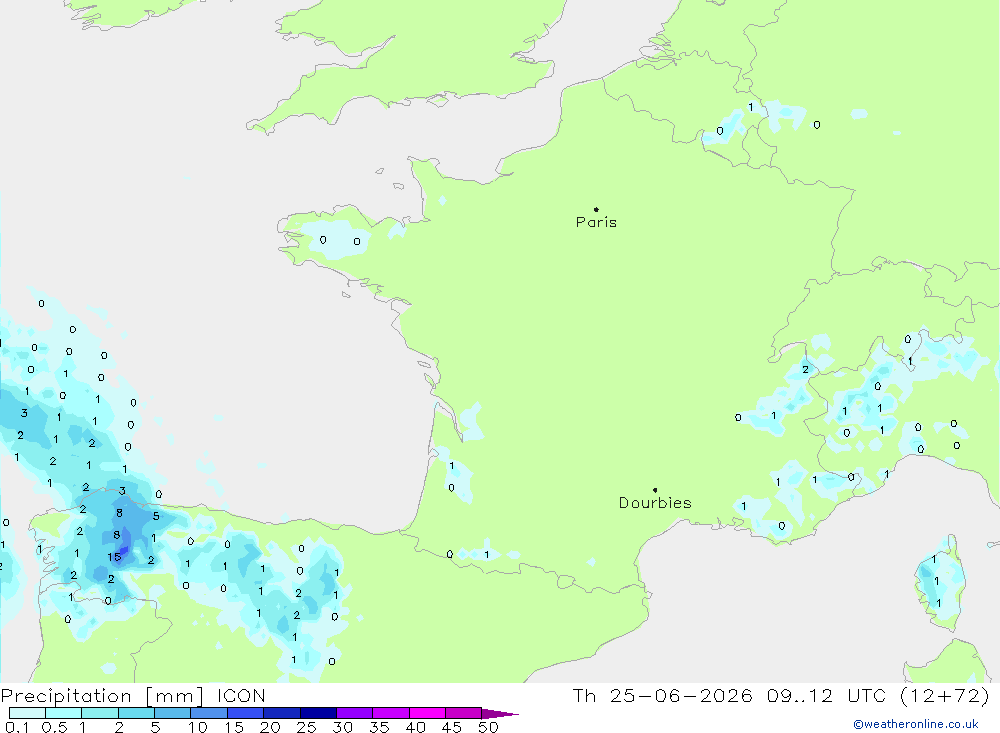Pick the 30–35 mm legend color swatch
This screenshot has height=733, width=1000.
tap(355, 713)
